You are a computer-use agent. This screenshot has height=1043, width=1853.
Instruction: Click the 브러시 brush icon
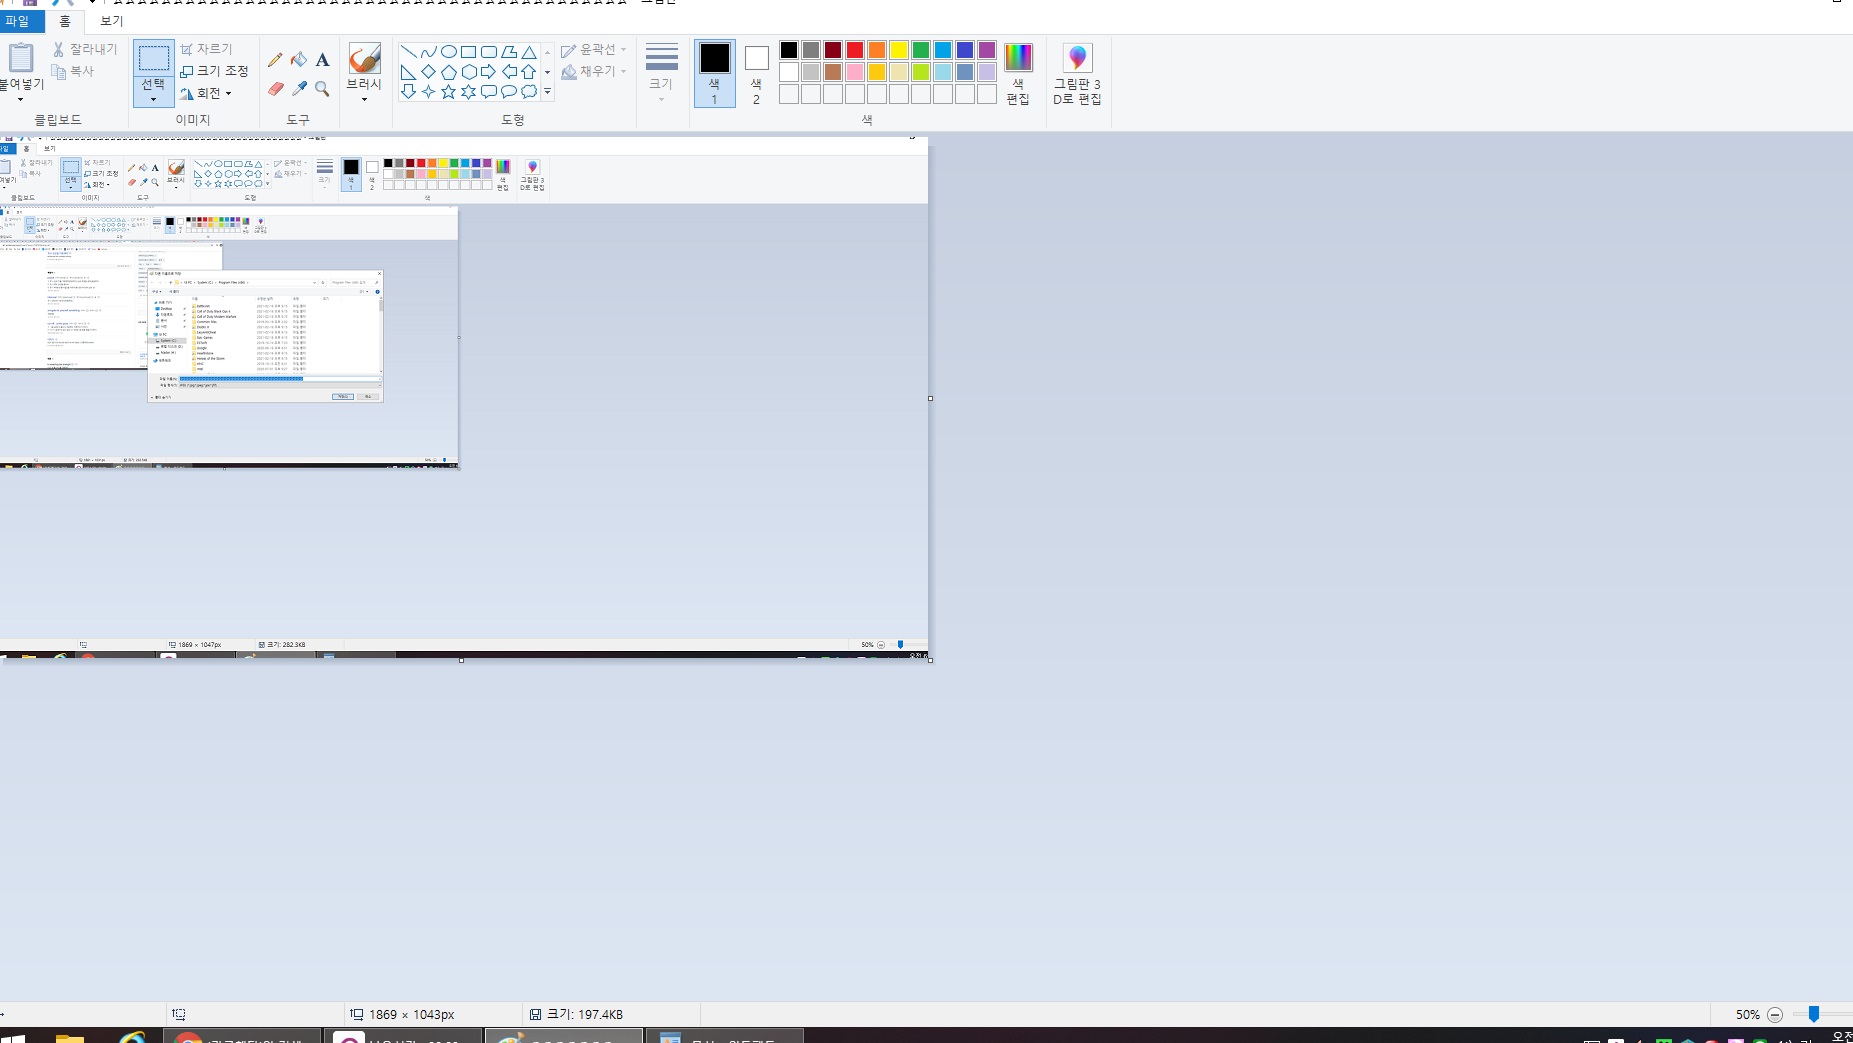click(x=364, y=58)
